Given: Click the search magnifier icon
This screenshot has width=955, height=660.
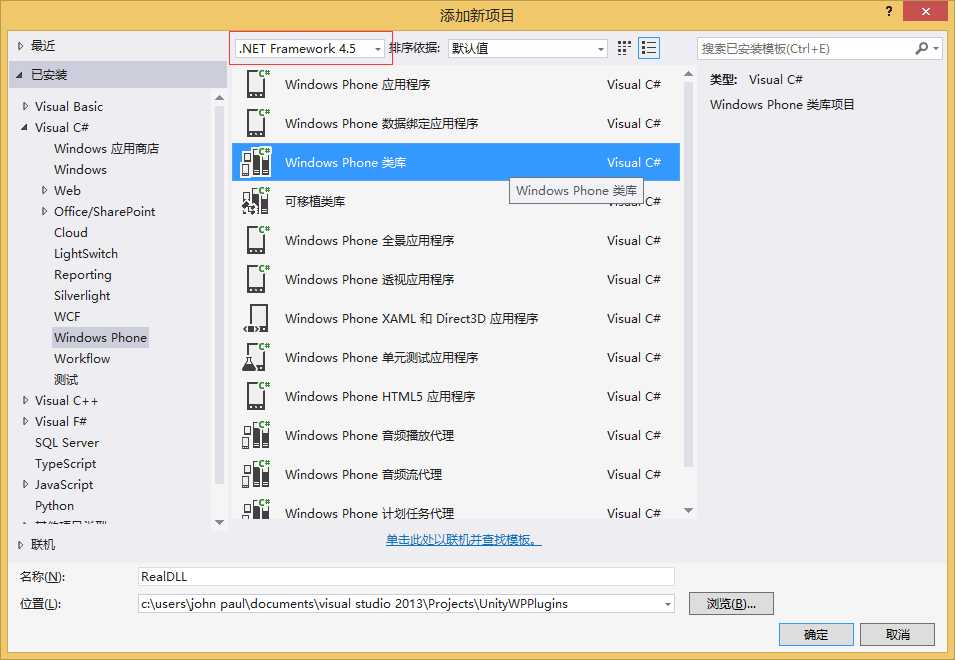Looking at the screenshot, I should pos(922,48).
